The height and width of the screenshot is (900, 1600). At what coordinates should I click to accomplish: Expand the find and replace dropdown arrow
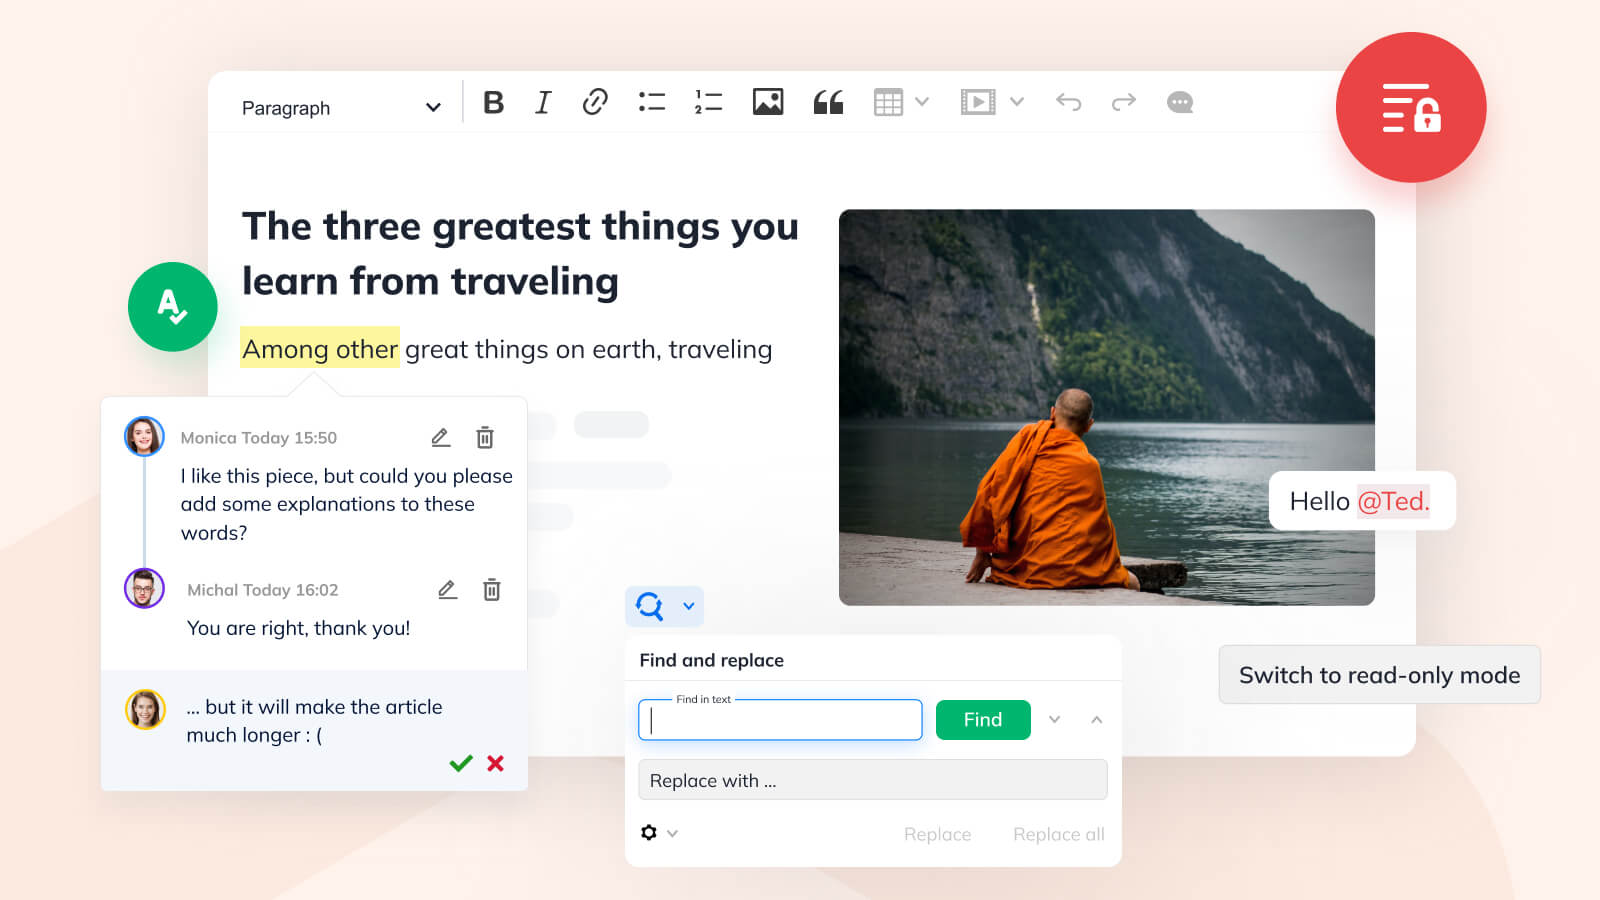pyautogui.click(x=689, y=606)
